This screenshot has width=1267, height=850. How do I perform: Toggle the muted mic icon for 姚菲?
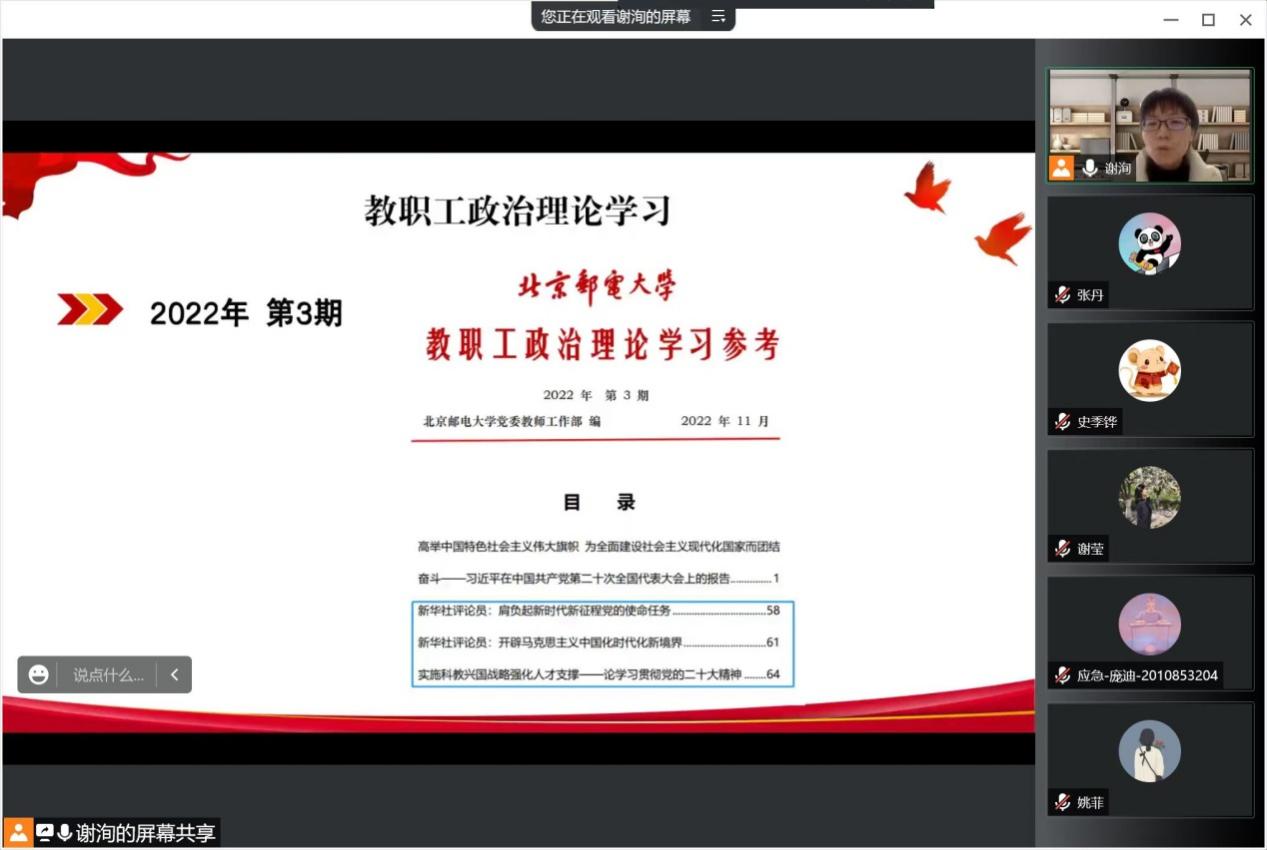coord(1062,802)
